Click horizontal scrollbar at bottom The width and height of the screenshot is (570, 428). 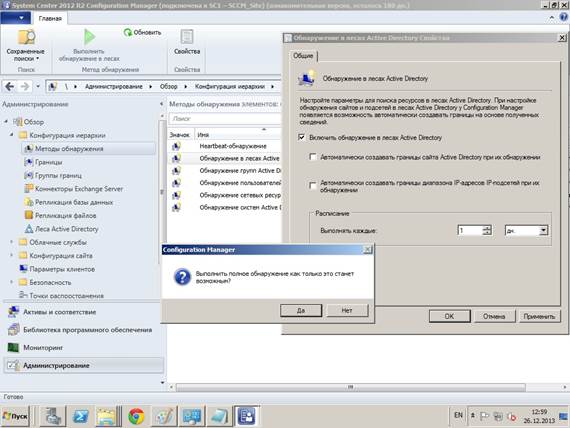(x=351, y=387)
